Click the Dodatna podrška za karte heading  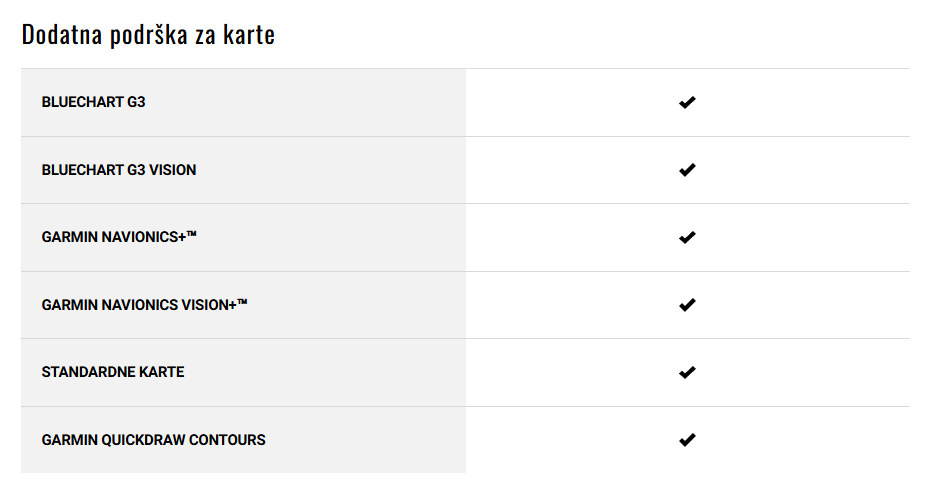[x=148, y=35]
